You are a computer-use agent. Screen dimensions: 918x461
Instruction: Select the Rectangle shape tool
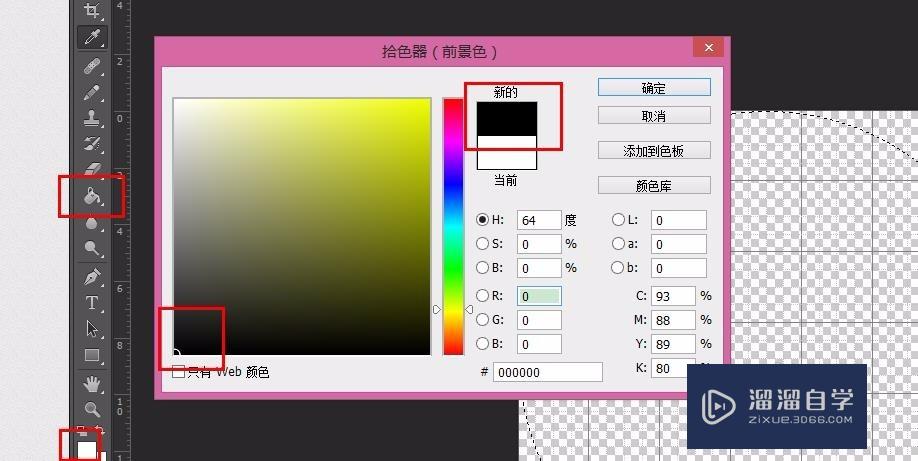point(92,355)
